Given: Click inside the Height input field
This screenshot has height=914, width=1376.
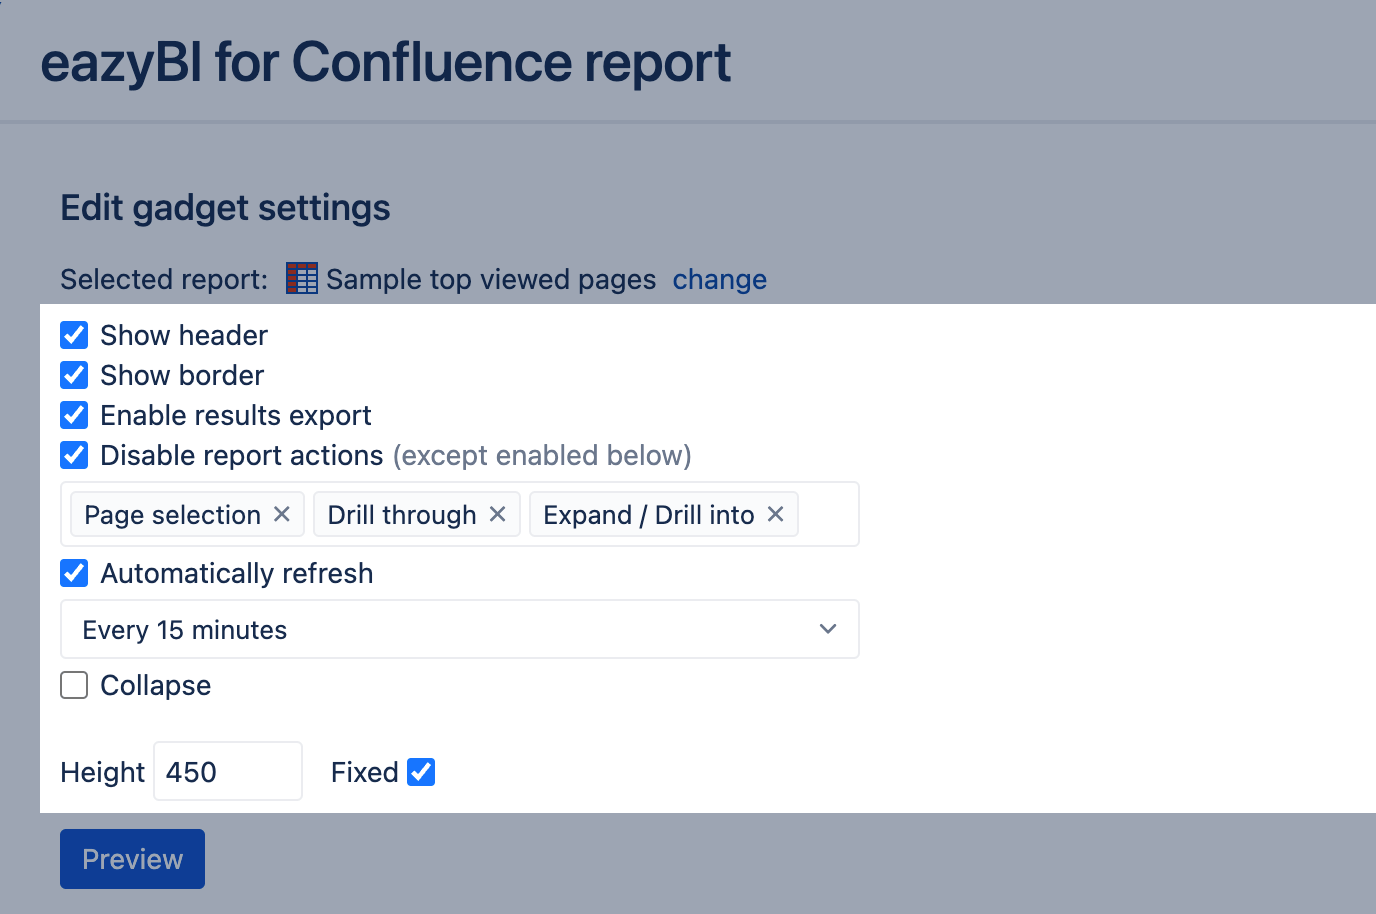Looking at the screenshot, I should [227, 770].
